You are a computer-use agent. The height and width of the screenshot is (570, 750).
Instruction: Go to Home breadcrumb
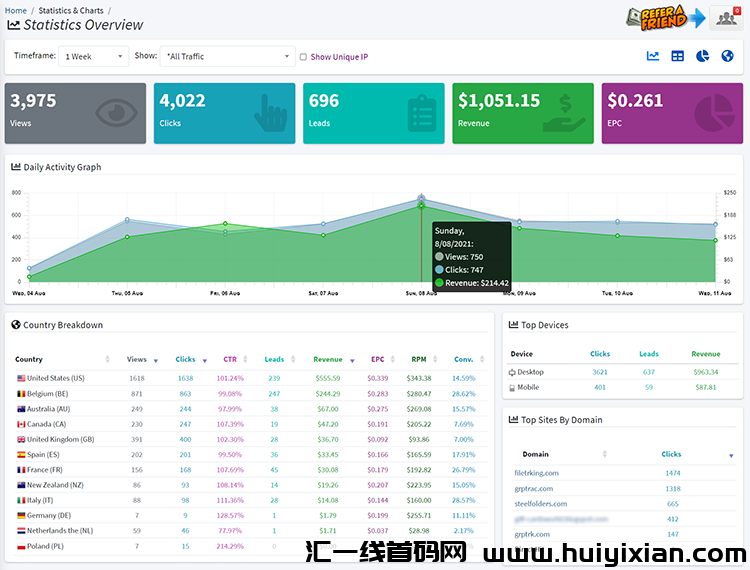pyautogui.click(x=16, y=11)
